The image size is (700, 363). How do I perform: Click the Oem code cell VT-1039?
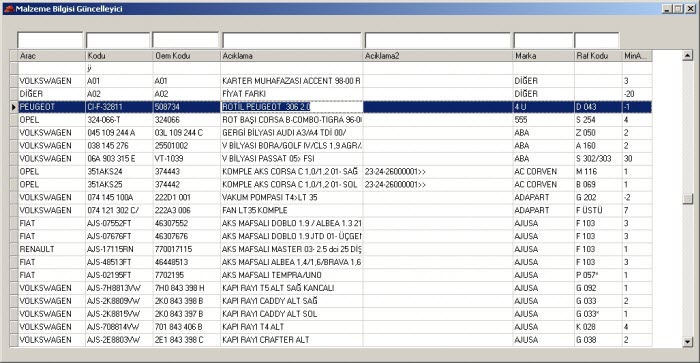[187, 159]
